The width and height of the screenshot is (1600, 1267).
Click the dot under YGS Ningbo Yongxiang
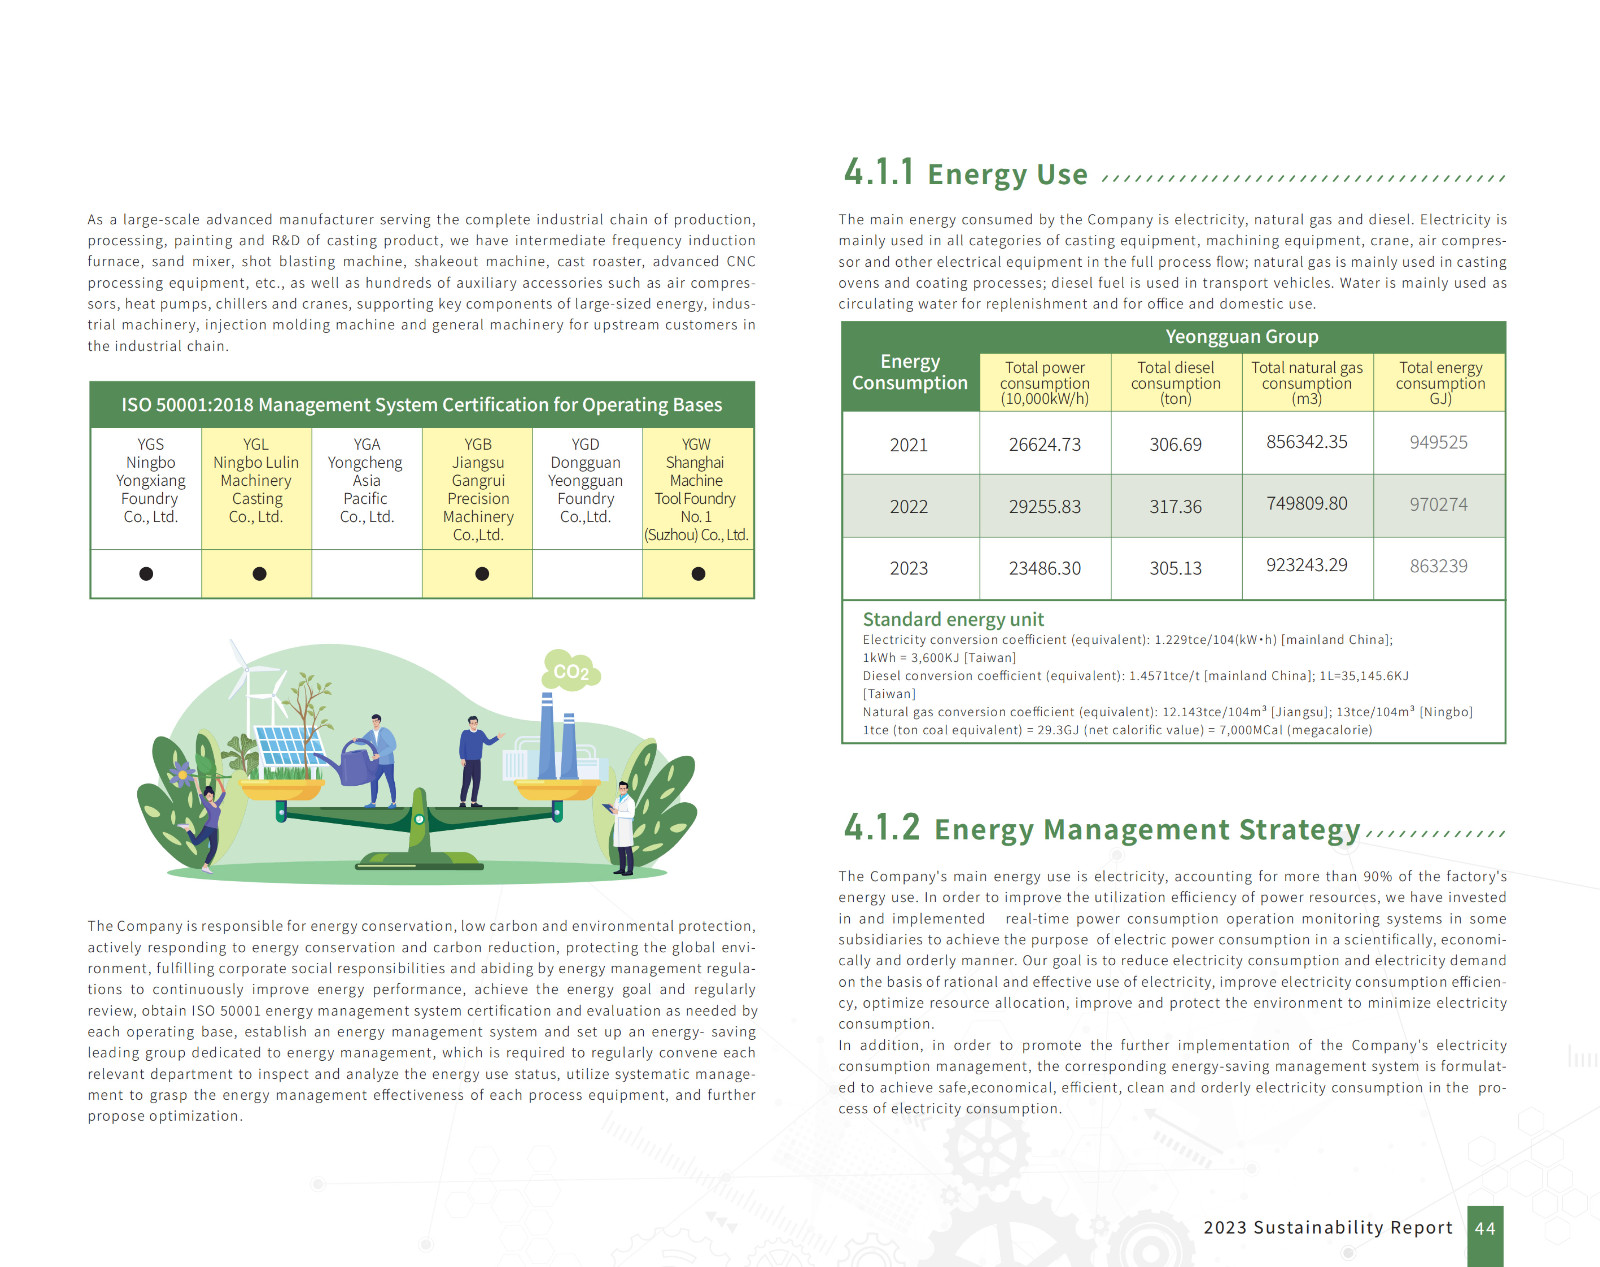146,574
